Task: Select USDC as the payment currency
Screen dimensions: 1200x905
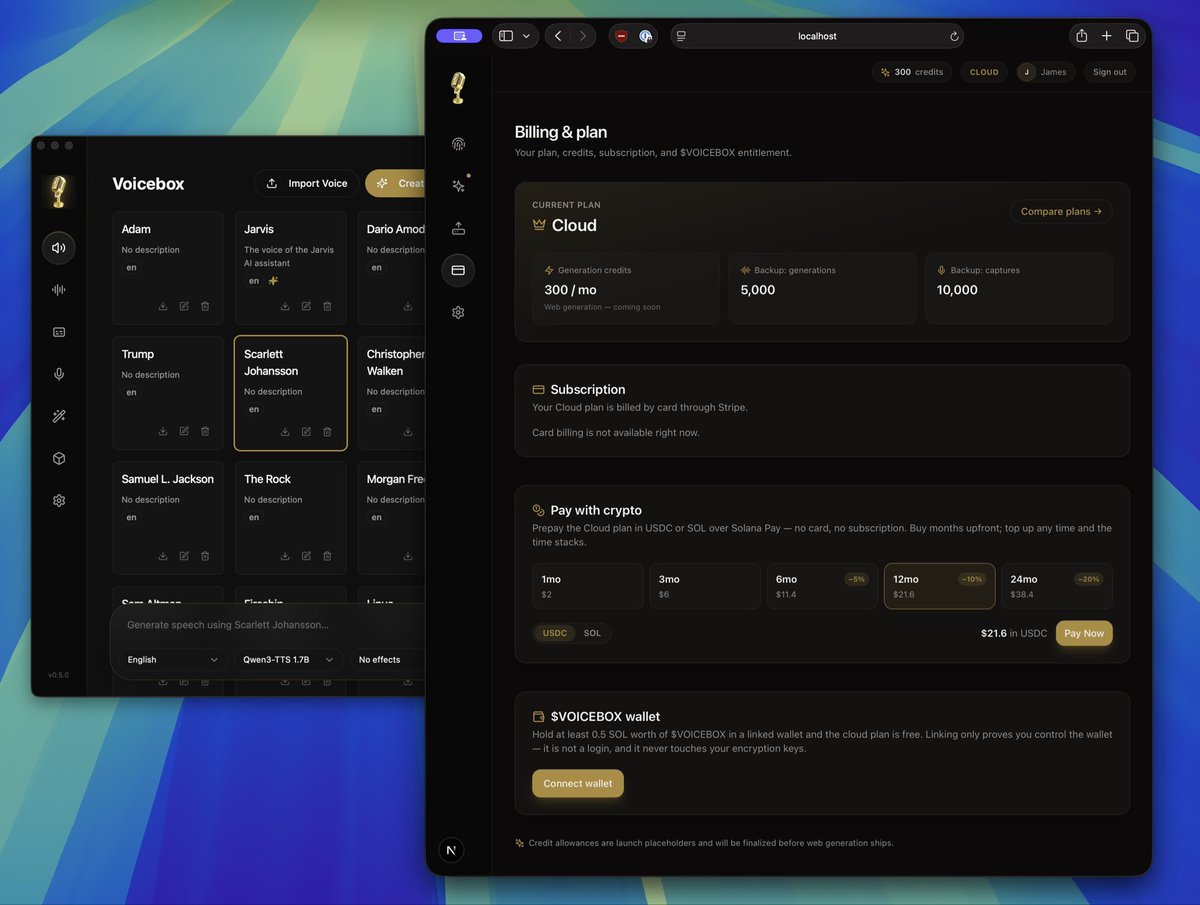Action: 555,633
